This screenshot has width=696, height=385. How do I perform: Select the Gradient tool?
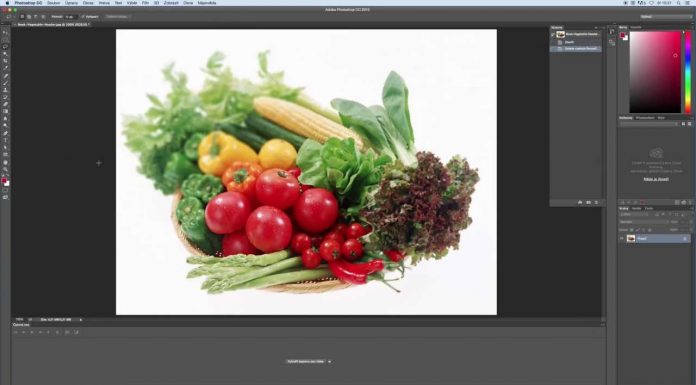[5, 111]
